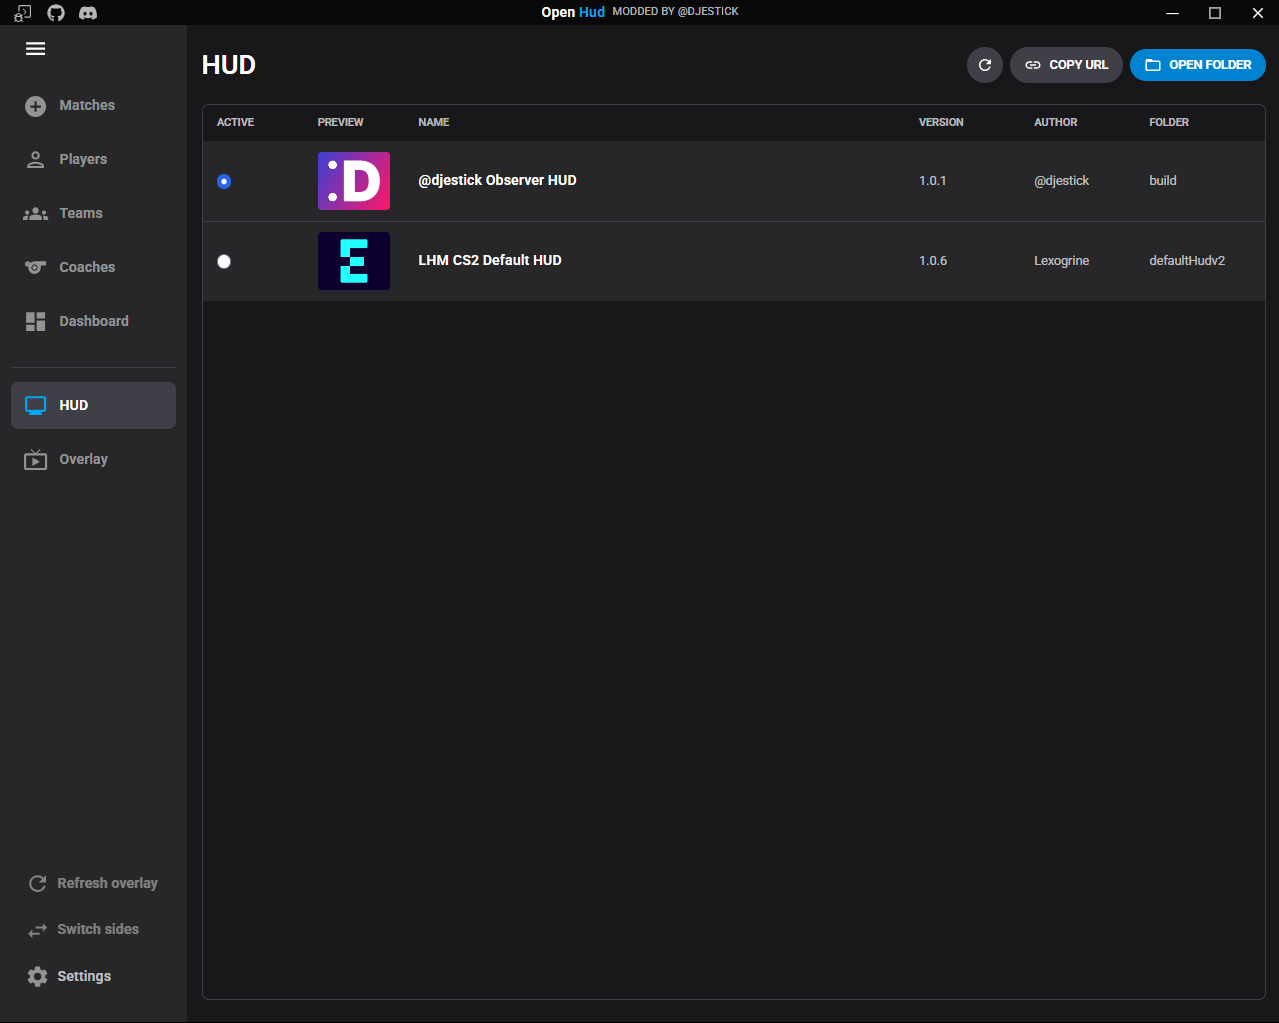Click the Coaches whistle icon
The image size is (1279, 1023).
click(36, 267)
